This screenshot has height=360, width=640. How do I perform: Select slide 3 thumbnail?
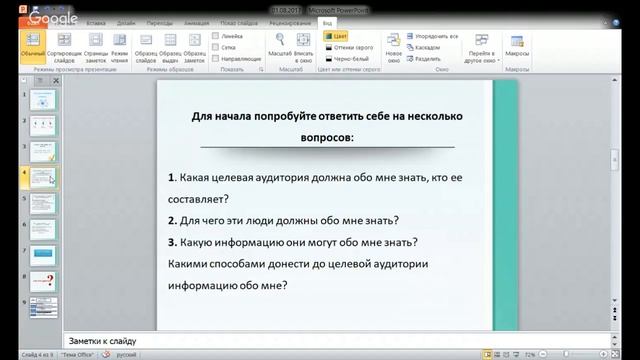(x=43, y=152)
